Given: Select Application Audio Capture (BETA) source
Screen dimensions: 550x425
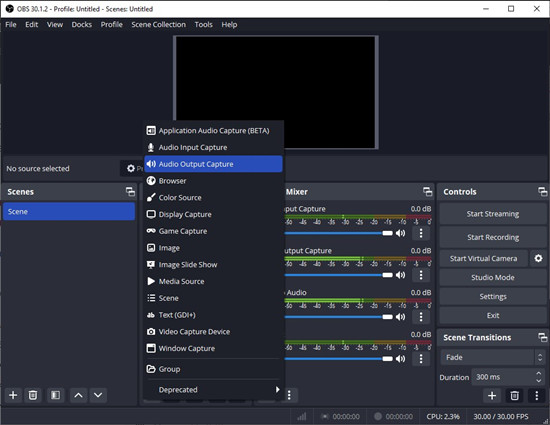Looking at the screenshot, I should click(213, 130).
